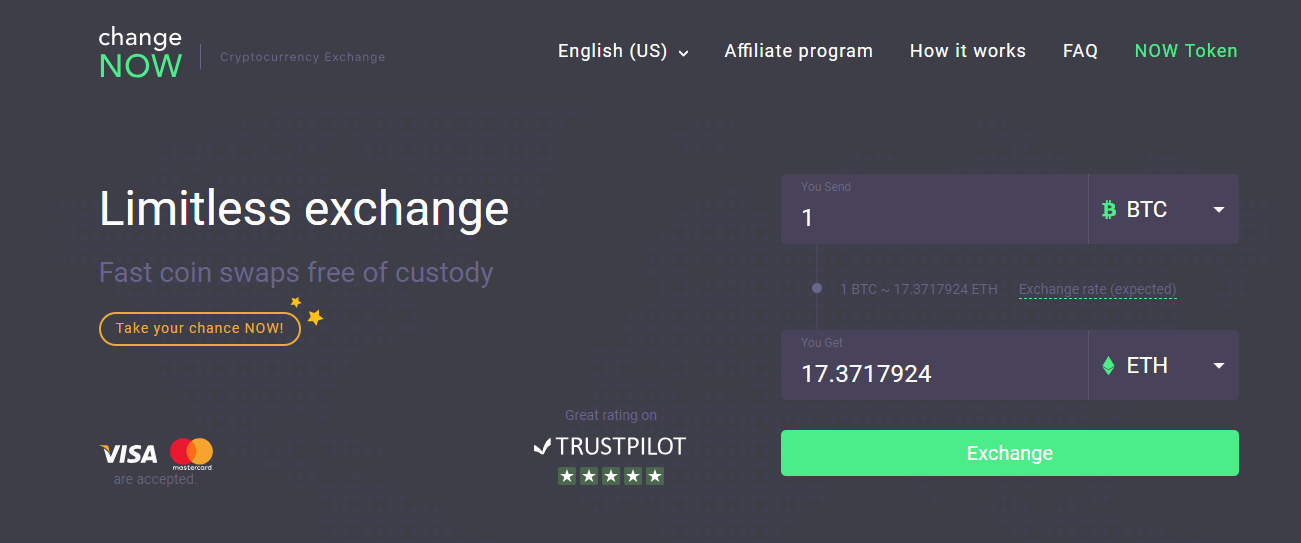Click the Ethereum diamond icon
Screen dimensions: 1301x543
1108,366
